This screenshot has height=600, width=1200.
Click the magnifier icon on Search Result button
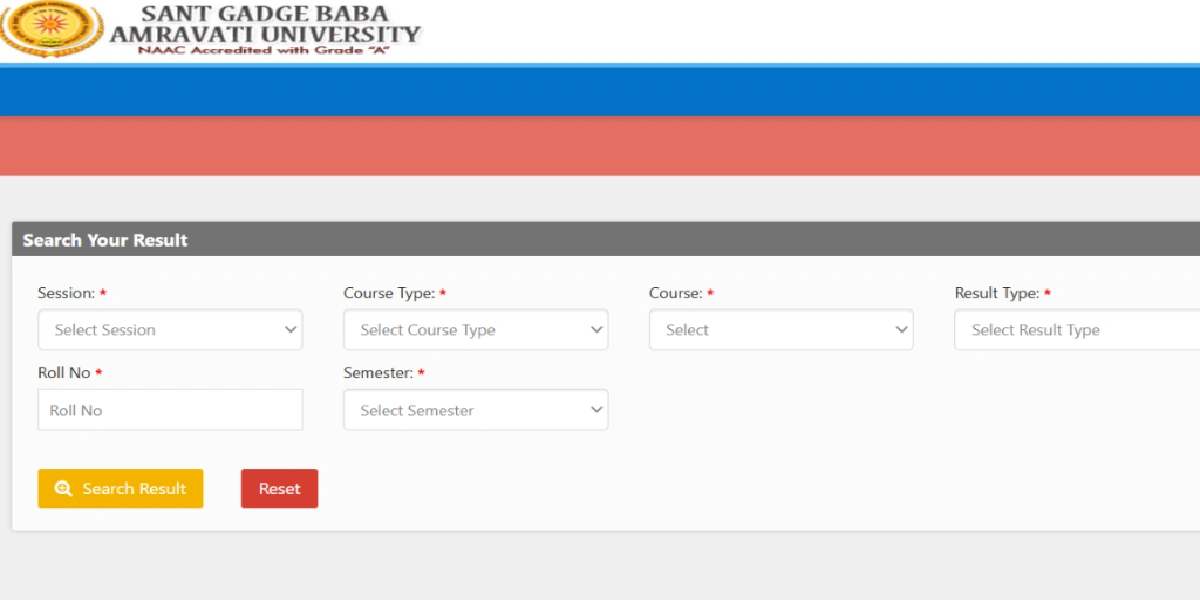click(x=63, y=488)
